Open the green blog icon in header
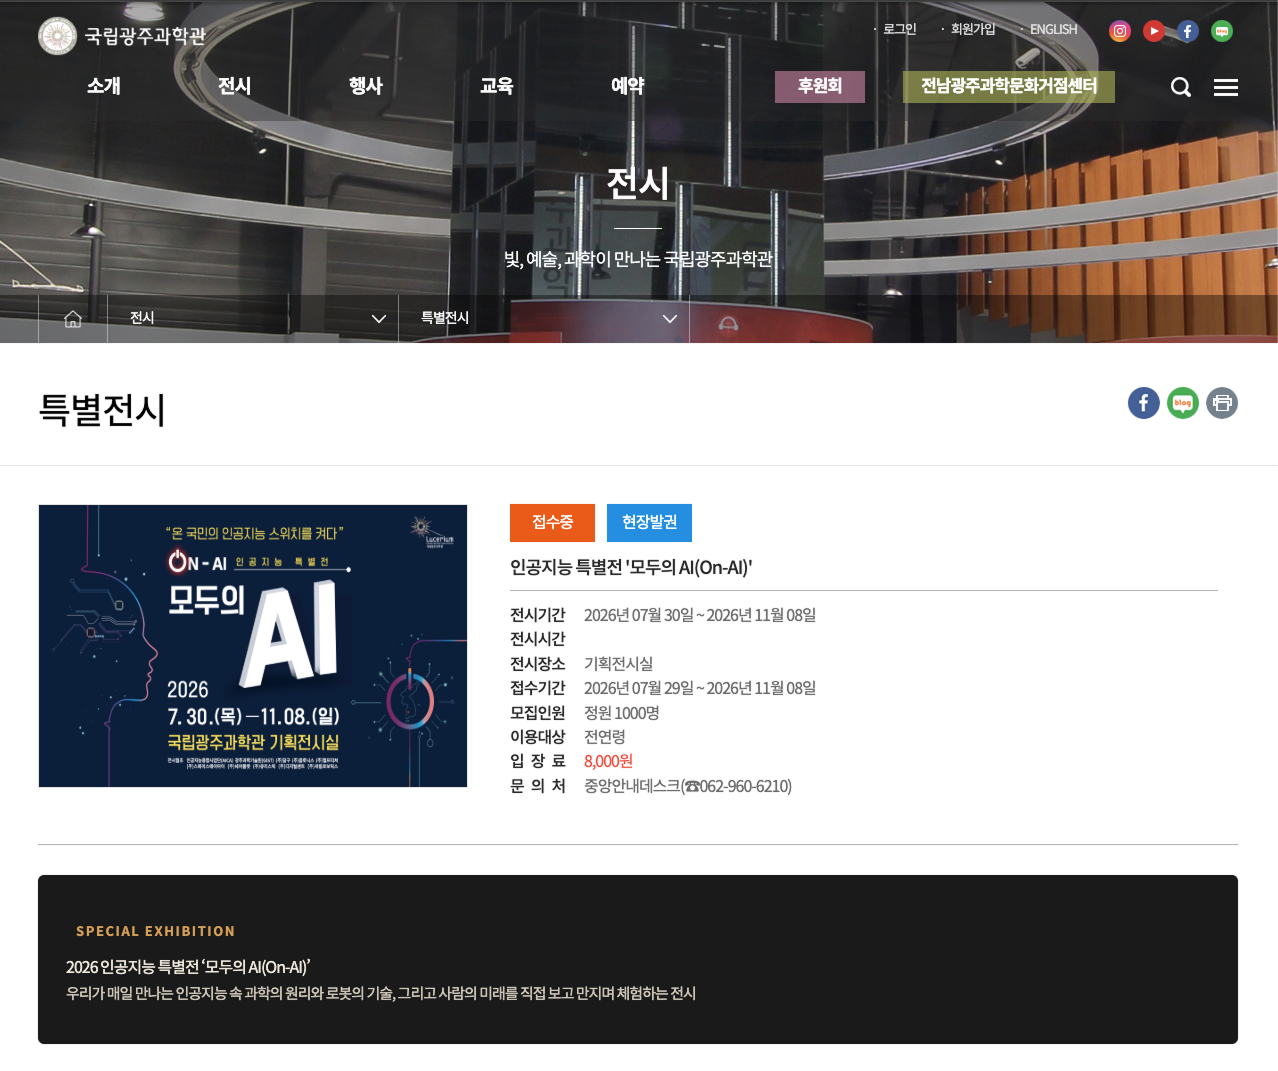Image resolution: width=1278 pixels, height=1071 pixels. 1222,31
